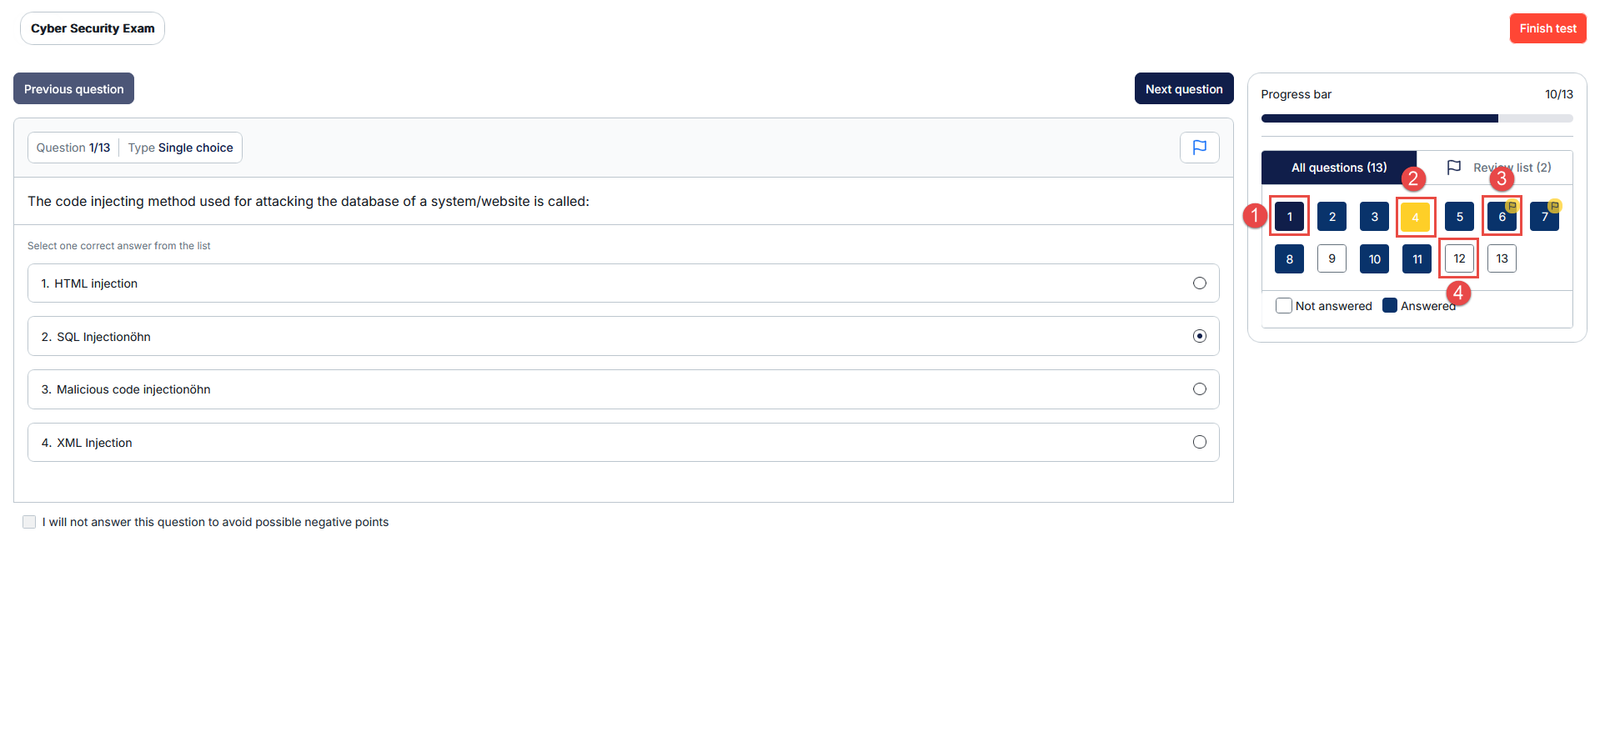Jump to question 2 in the navigator
The width and height of the screenshot is (1600, 732).
tap(1332, 216)
